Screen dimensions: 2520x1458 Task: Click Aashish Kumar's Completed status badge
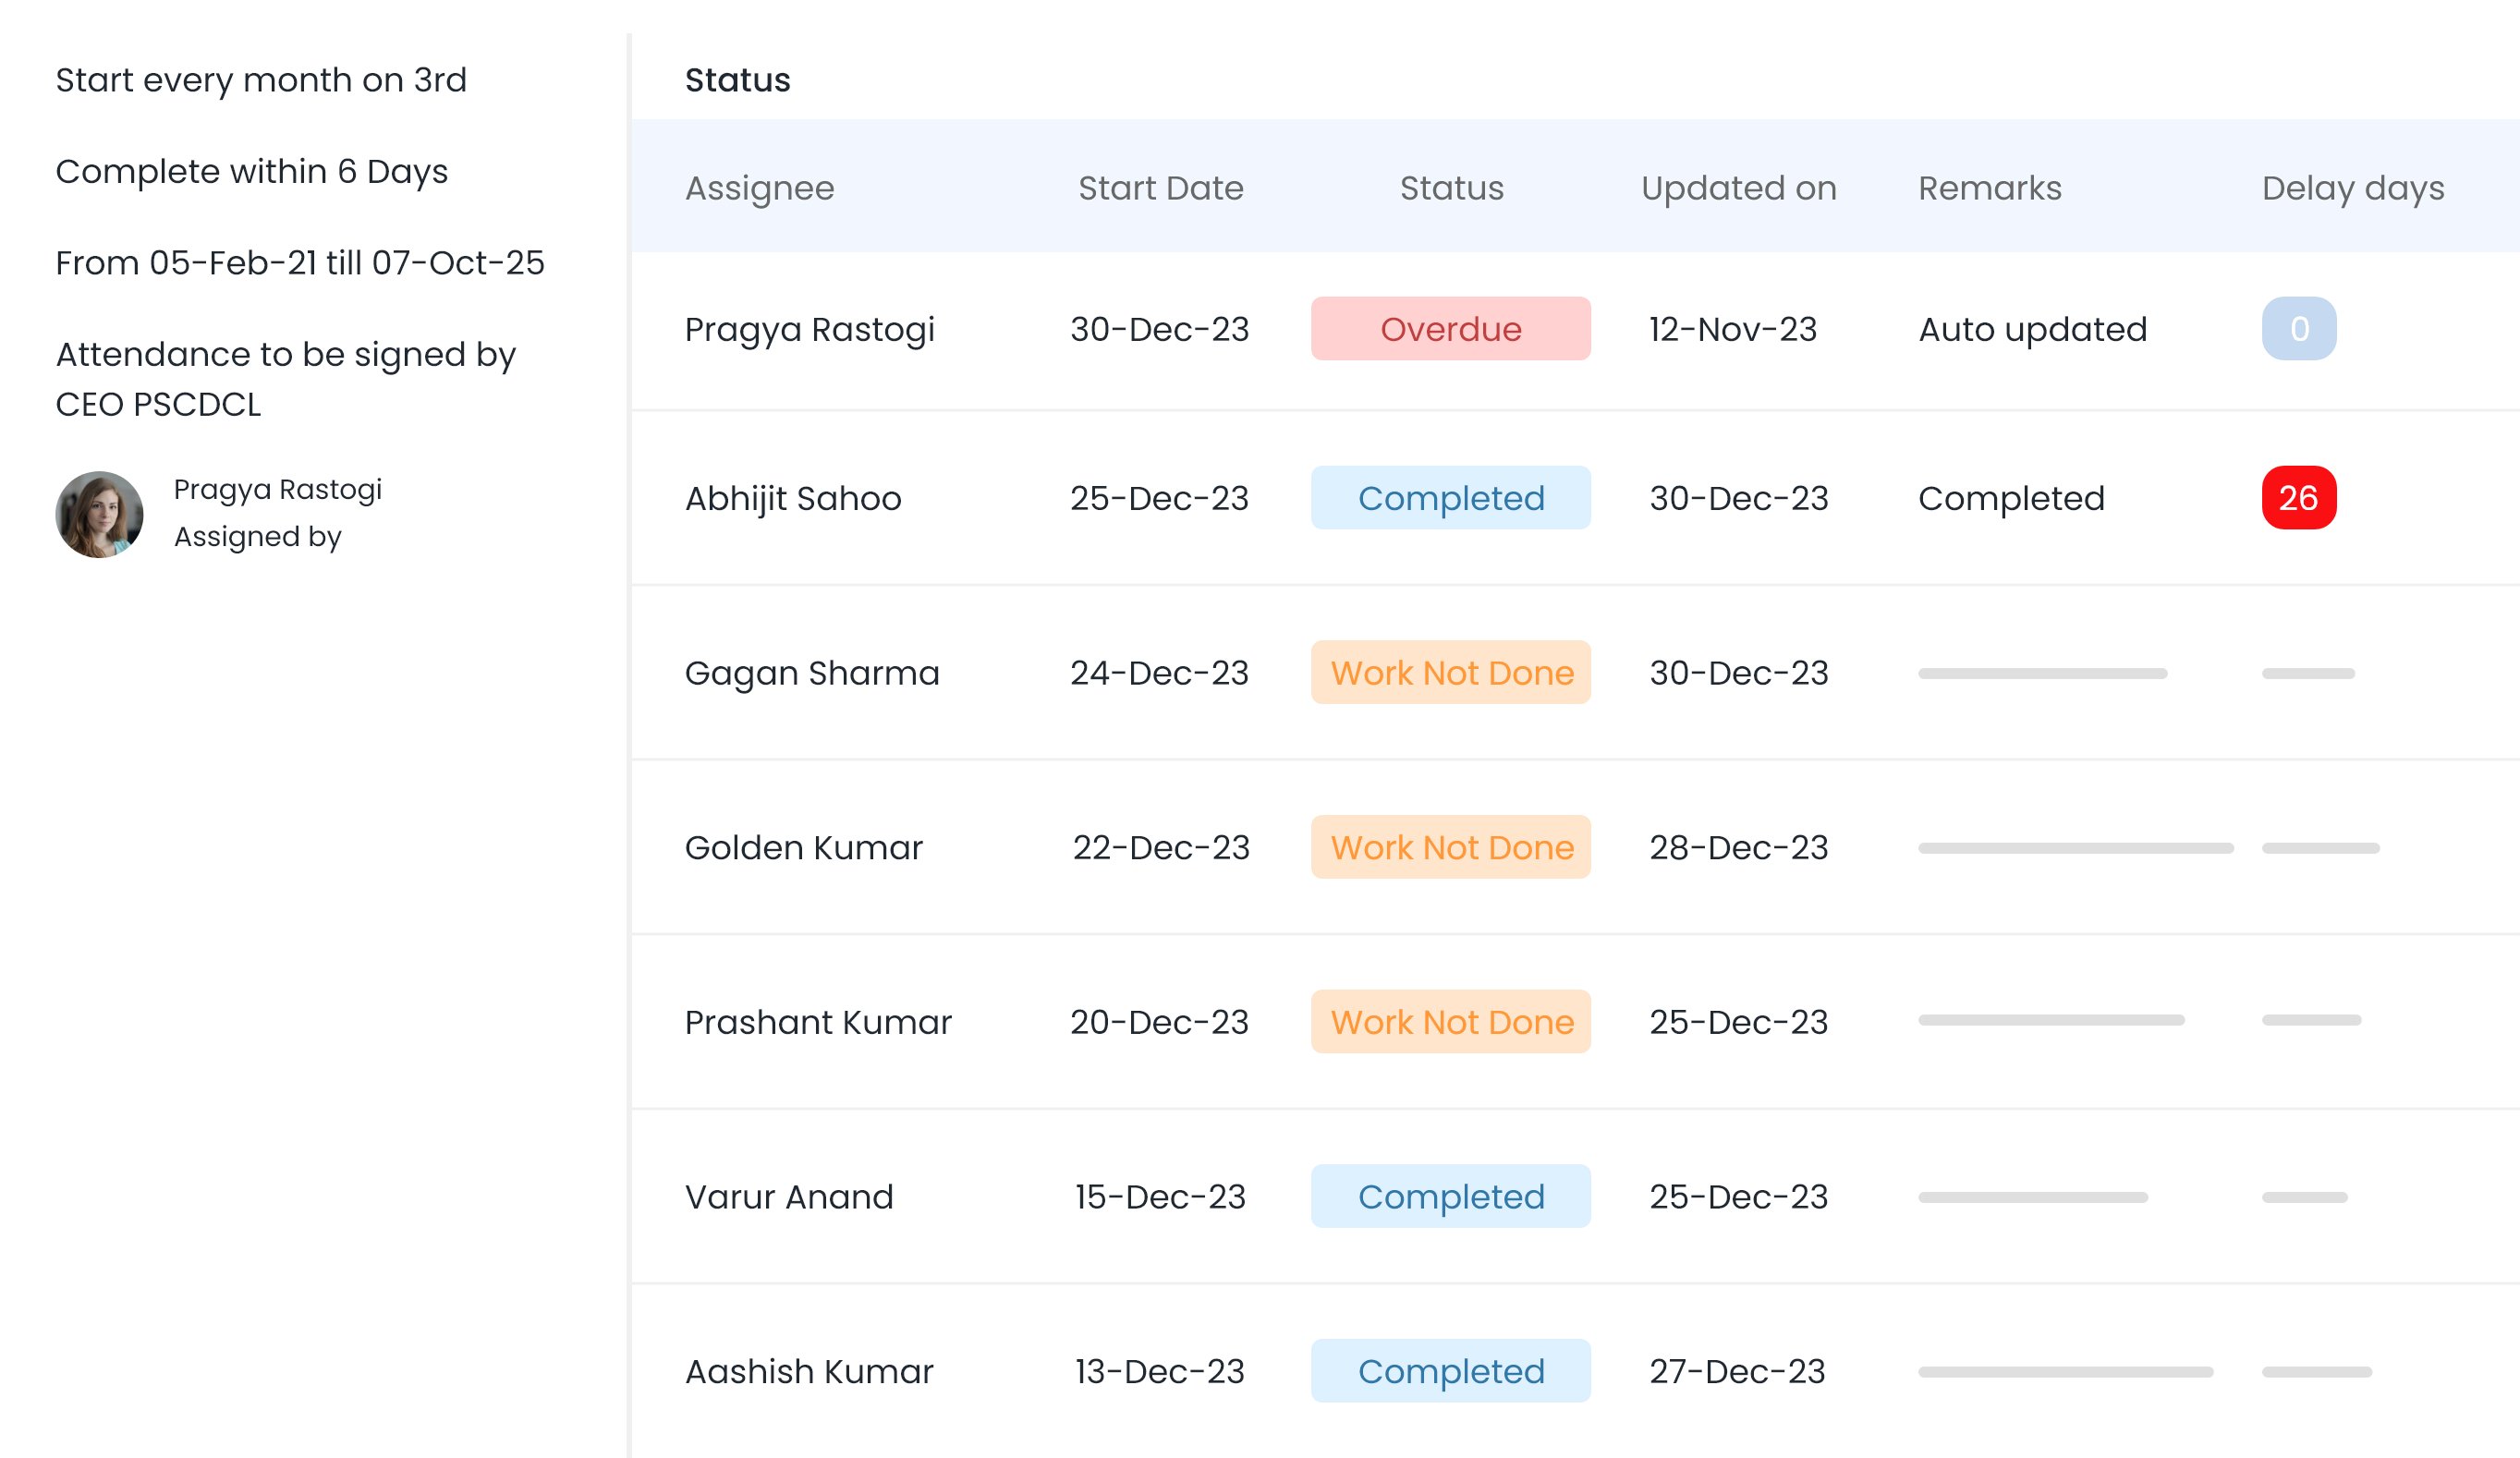[x=1450, y=1371]
